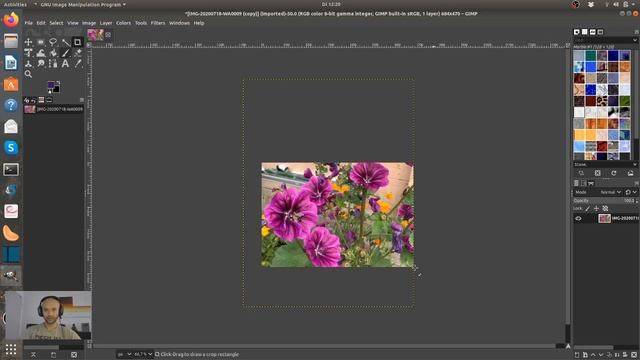Select the Smudge tool
Viewport: 640px width, 360px height.
pos(40,64)
